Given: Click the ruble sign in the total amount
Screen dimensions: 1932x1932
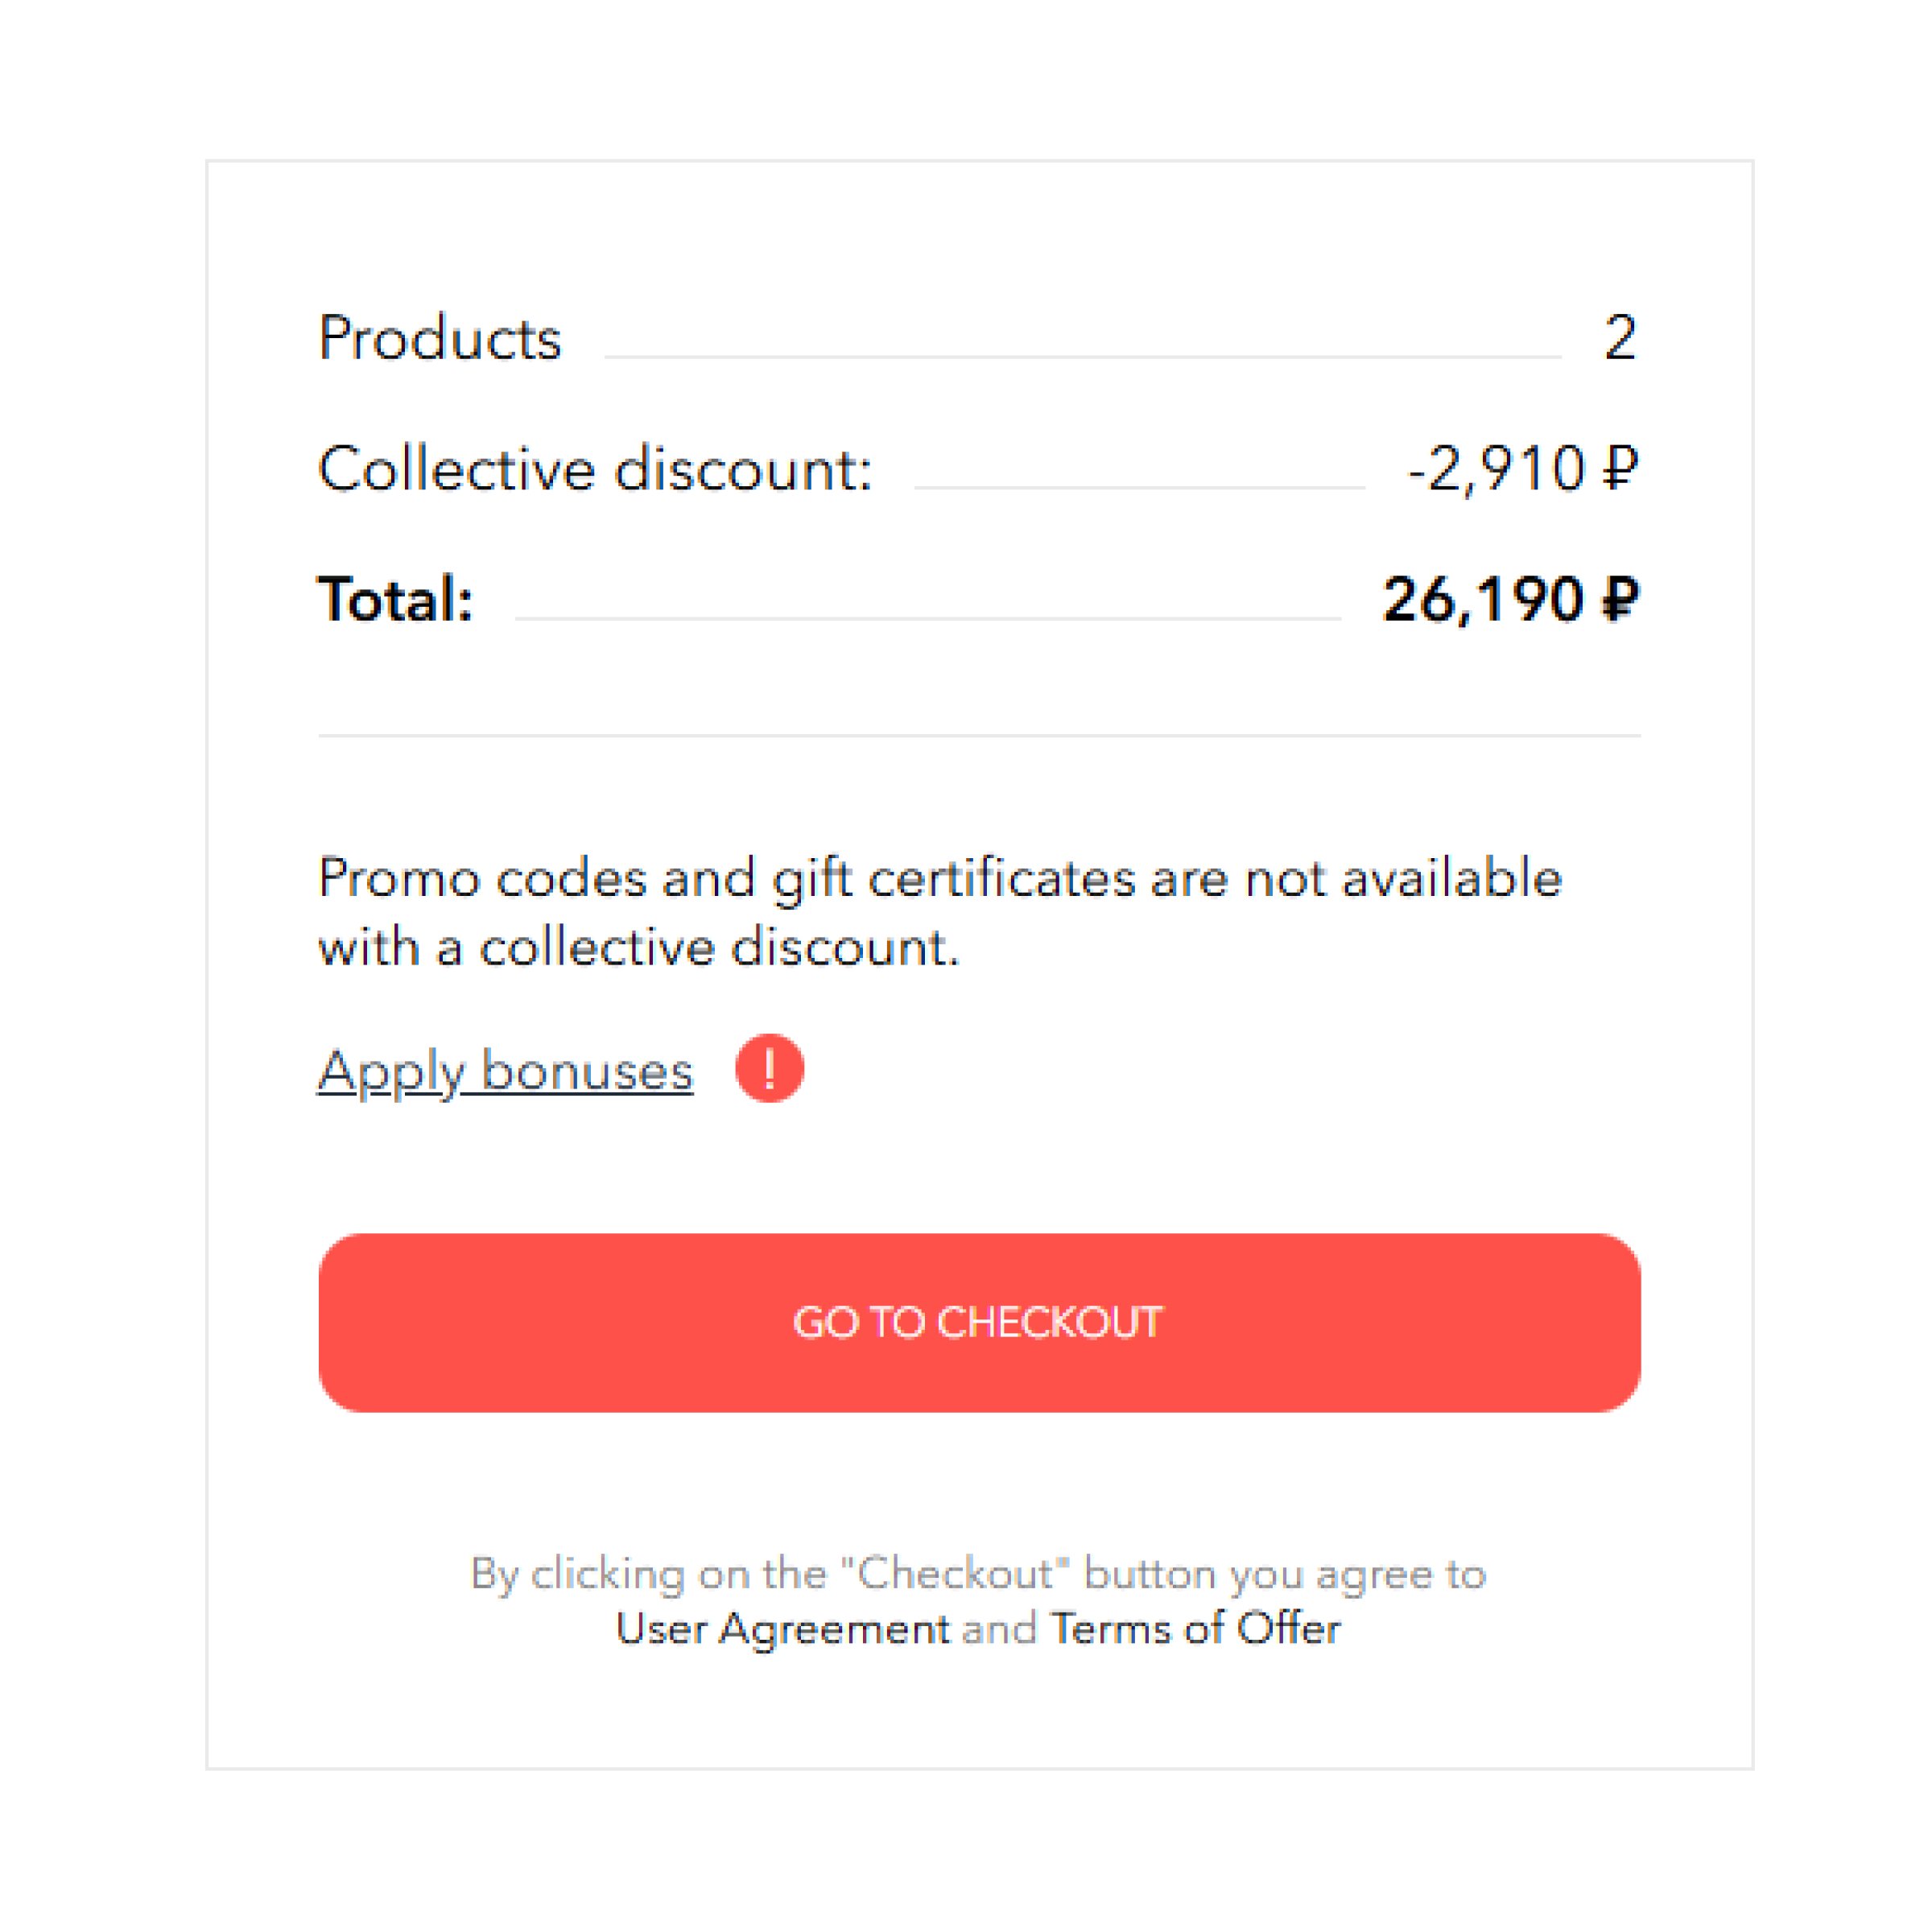Looking at the screenshot, I should [x=1620, y=600].
